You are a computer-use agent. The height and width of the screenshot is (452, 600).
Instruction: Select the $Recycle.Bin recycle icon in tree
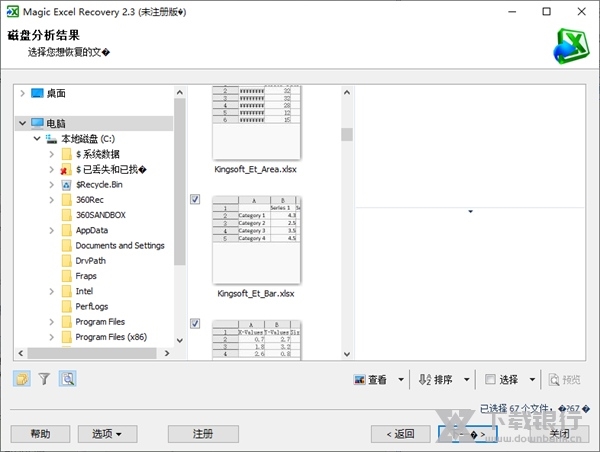(66, 185)
